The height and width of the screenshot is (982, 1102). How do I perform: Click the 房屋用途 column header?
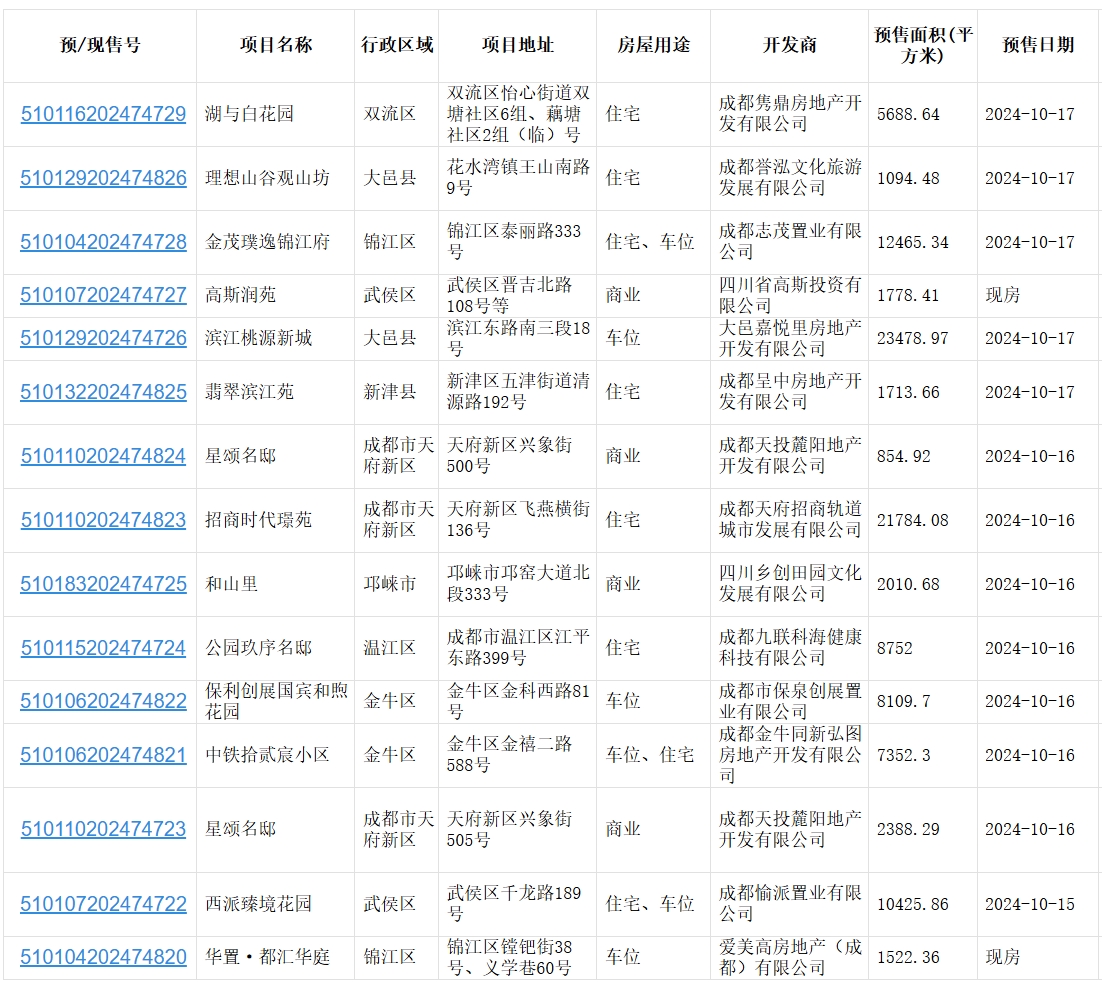[x=654, y=45]
